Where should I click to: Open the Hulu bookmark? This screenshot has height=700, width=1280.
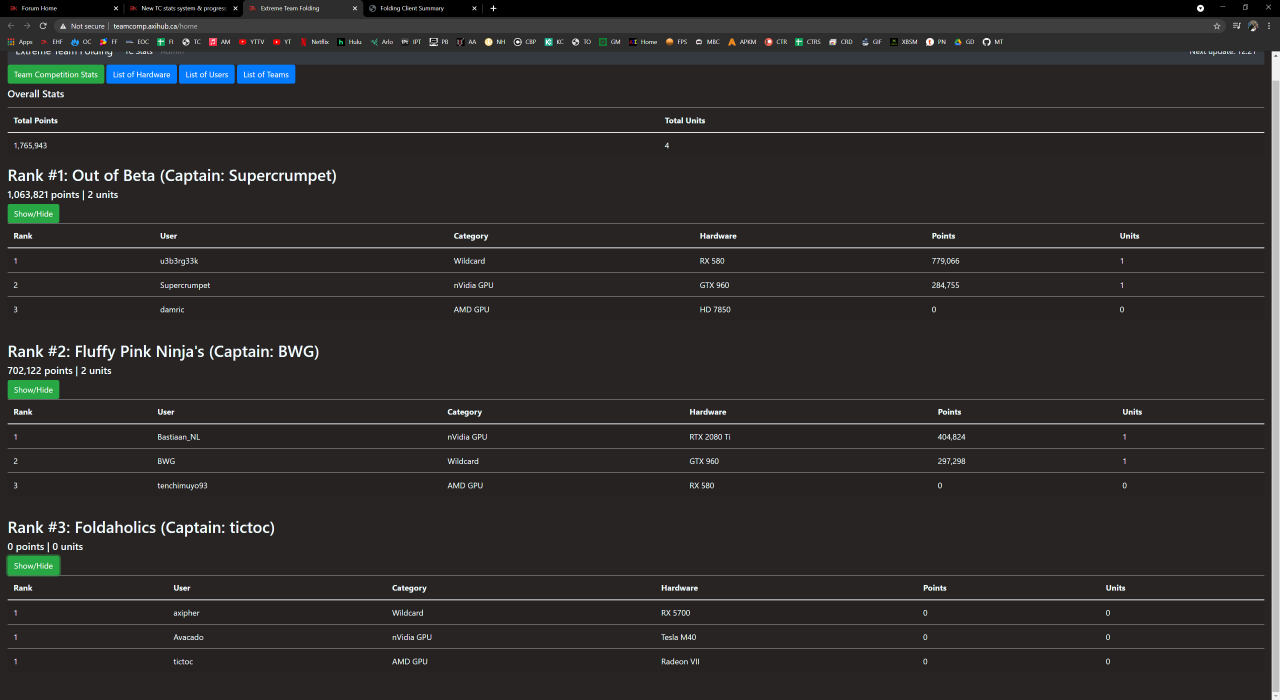click(349, 42)
